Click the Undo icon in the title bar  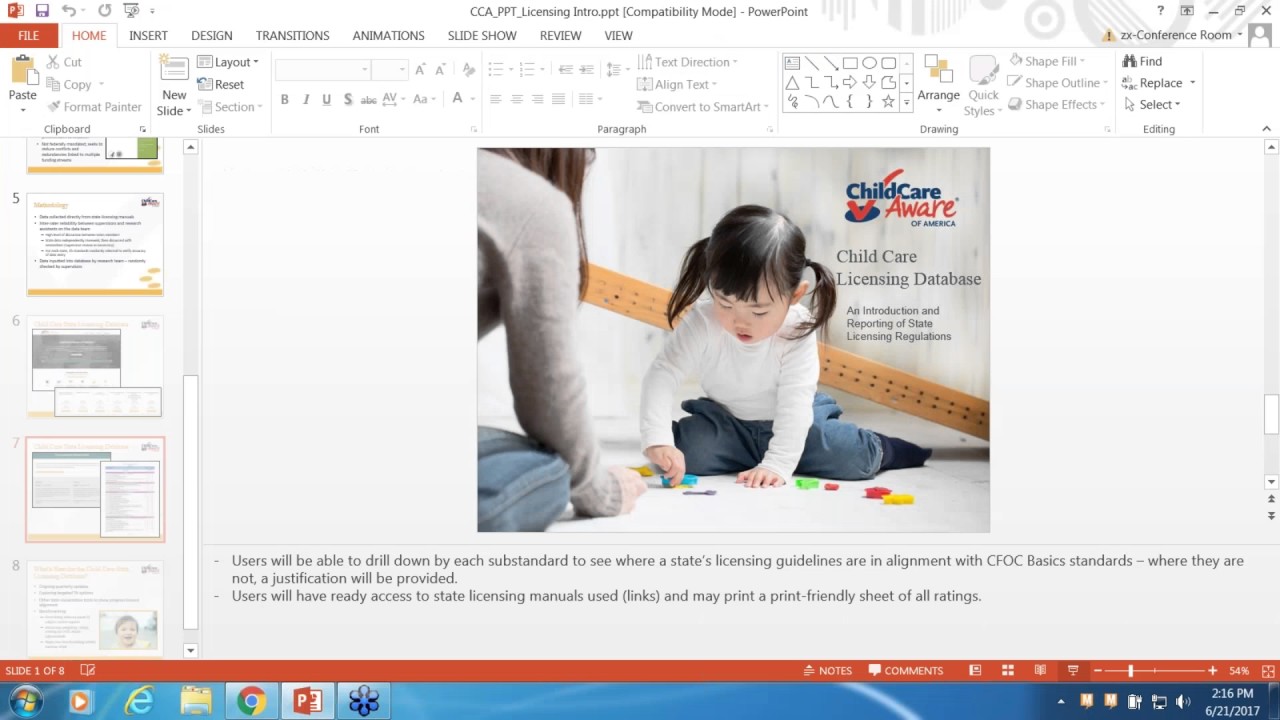pos(68,11)
